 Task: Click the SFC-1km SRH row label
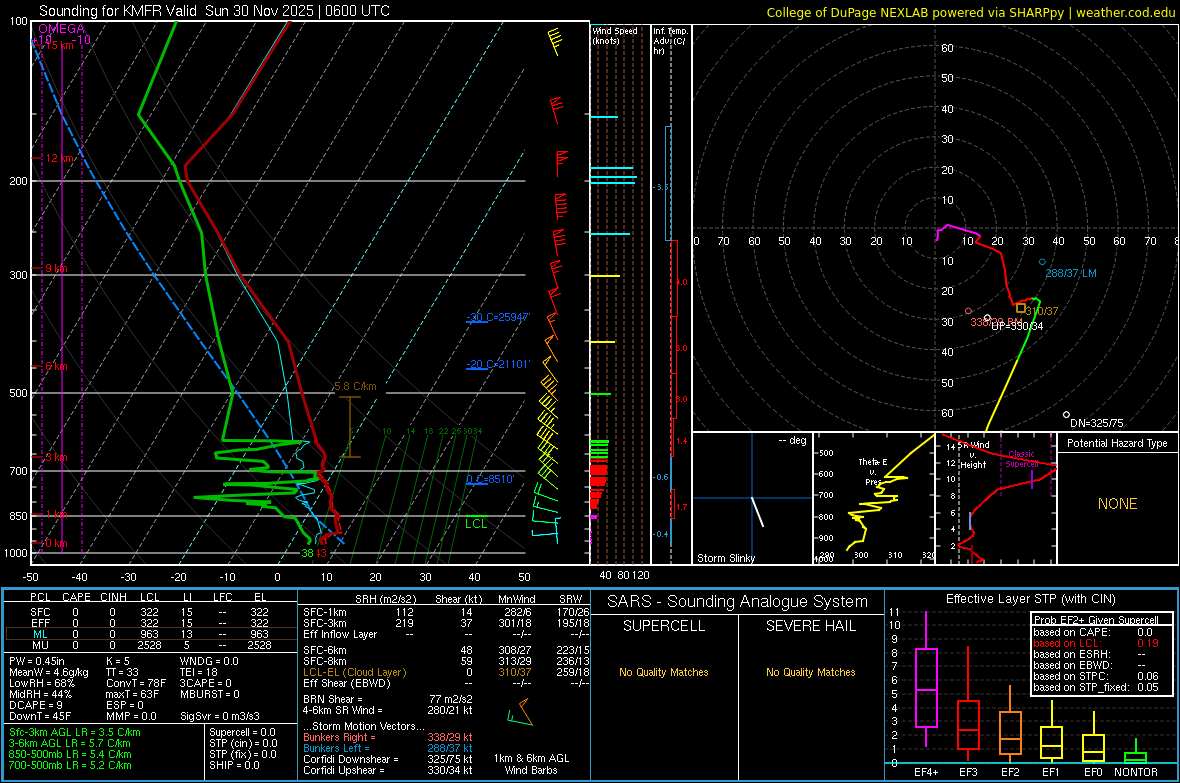click(325, 612)
